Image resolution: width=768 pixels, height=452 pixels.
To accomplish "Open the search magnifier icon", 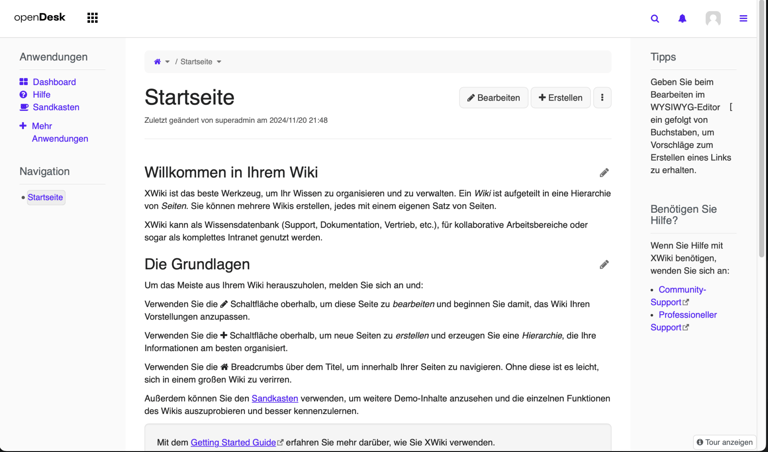I will click(655, 19).
